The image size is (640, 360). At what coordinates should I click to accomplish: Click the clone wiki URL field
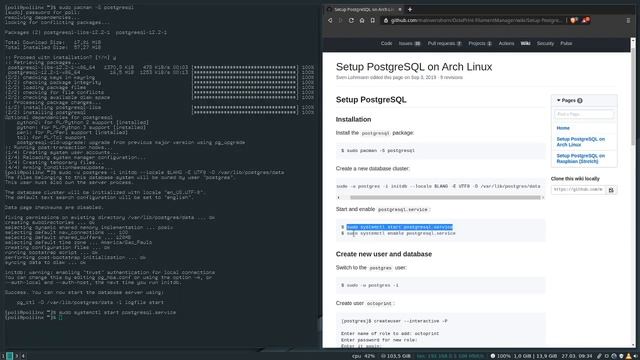point(578,190)
